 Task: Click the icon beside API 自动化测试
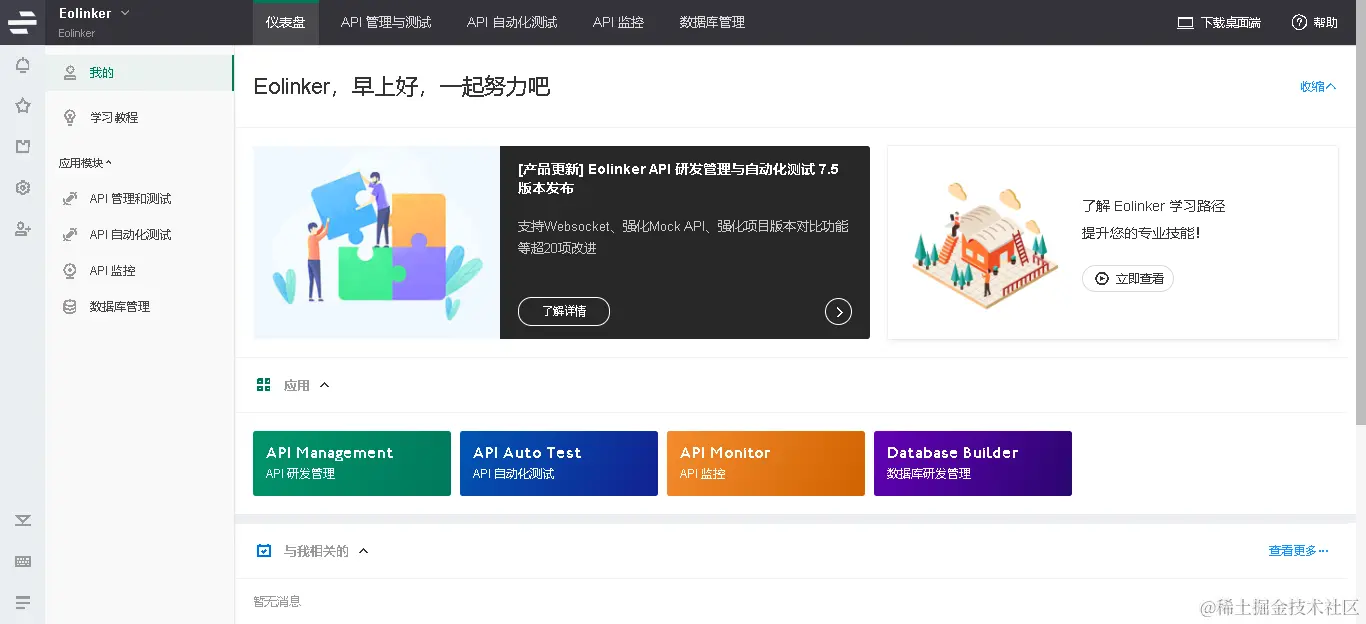tap(70, 234)
